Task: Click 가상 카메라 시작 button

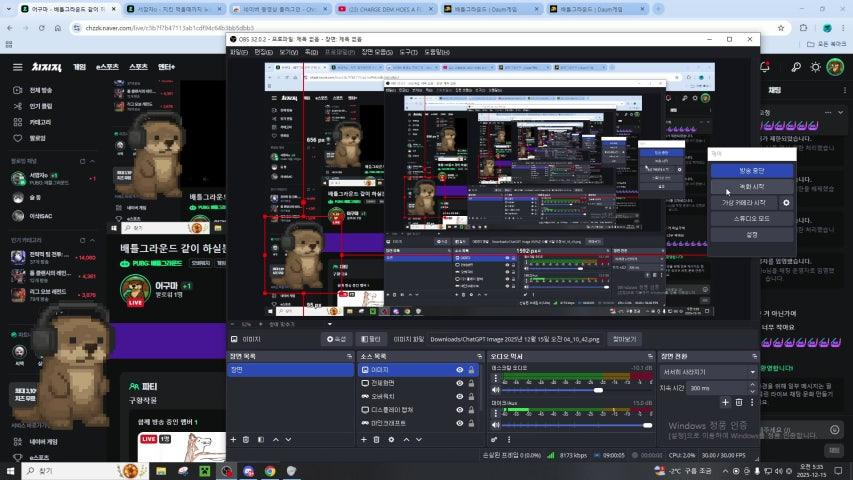Action: pos(744,202)
